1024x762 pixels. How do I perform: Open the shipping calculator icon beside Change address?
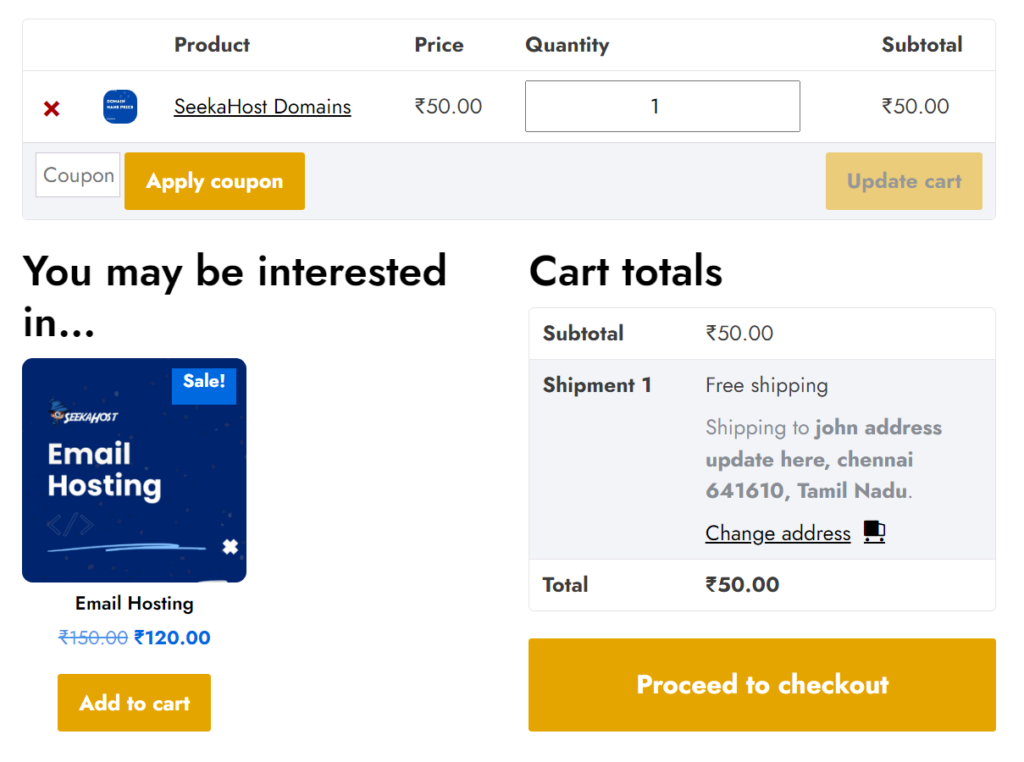tap(873, 531)
